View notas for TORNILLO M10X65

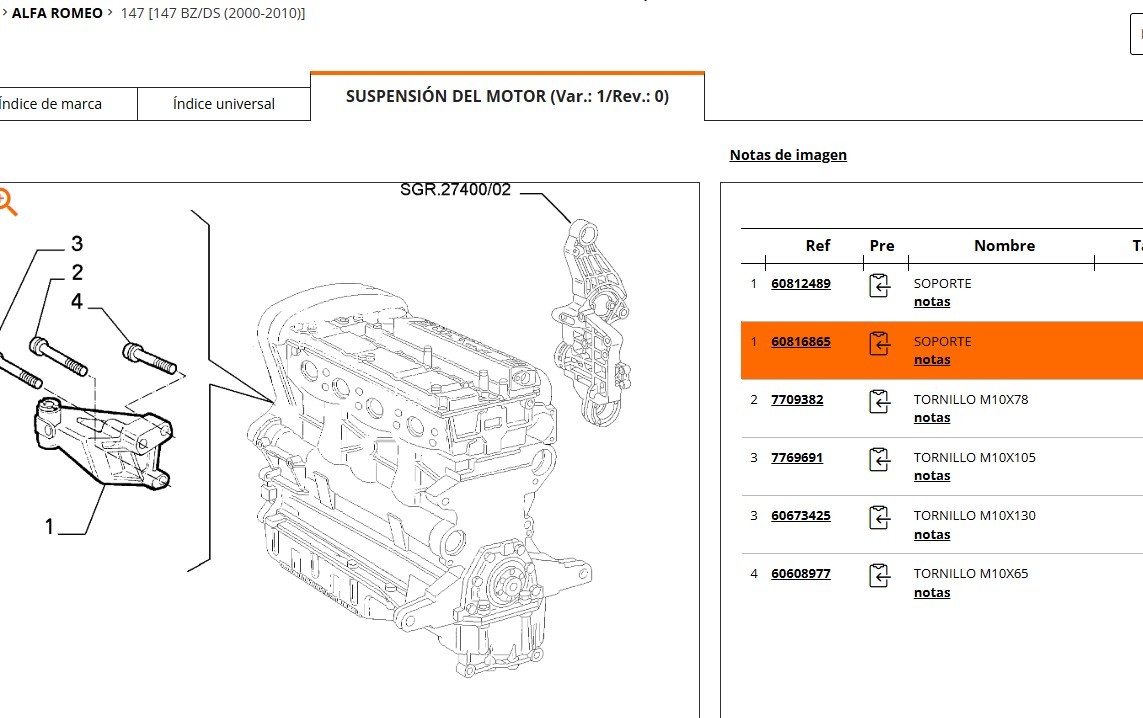coord(932,593)
